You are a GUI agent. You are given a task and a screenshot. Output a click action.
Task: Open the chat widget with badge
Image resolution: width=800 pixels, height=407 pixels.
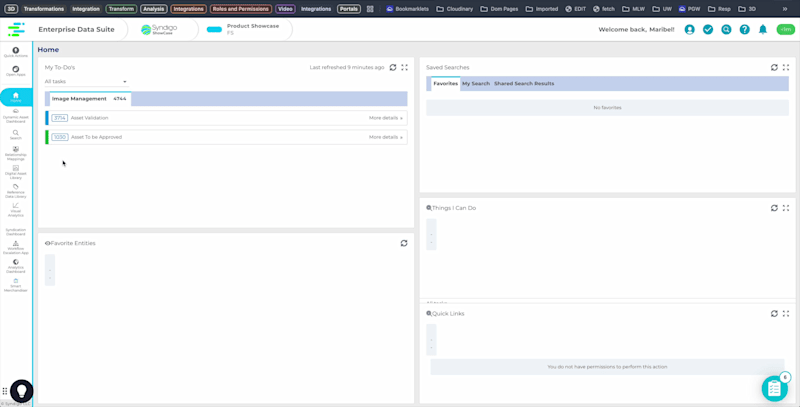coord(774,388)
